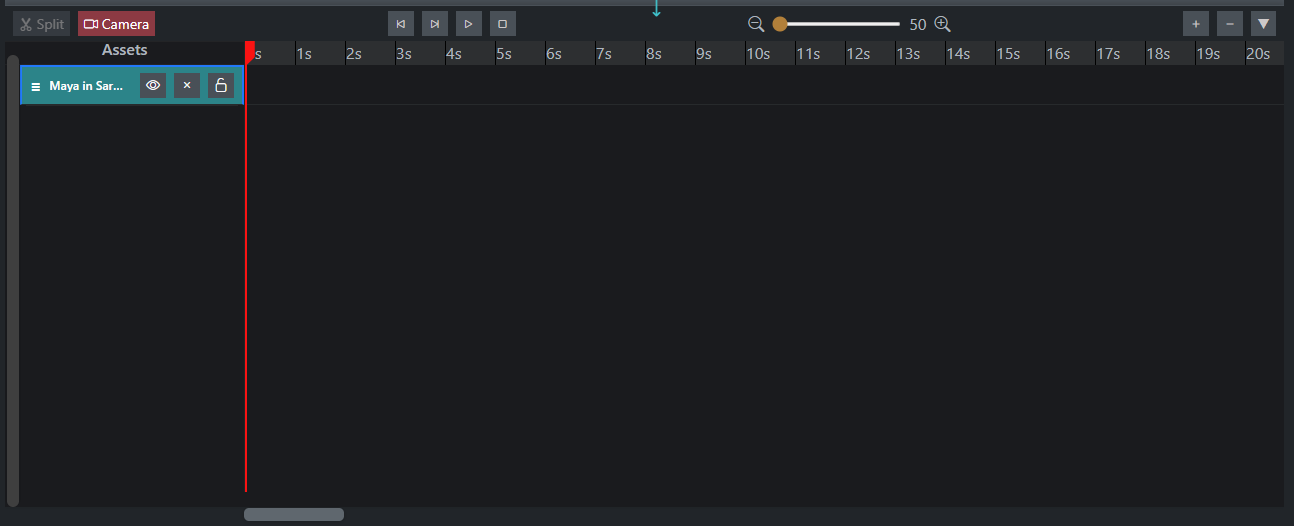This screenshot has width=1294, height=526.
Task: Toggle lock on Maya in Sar... asset
Action: click(x=221, y=86)
